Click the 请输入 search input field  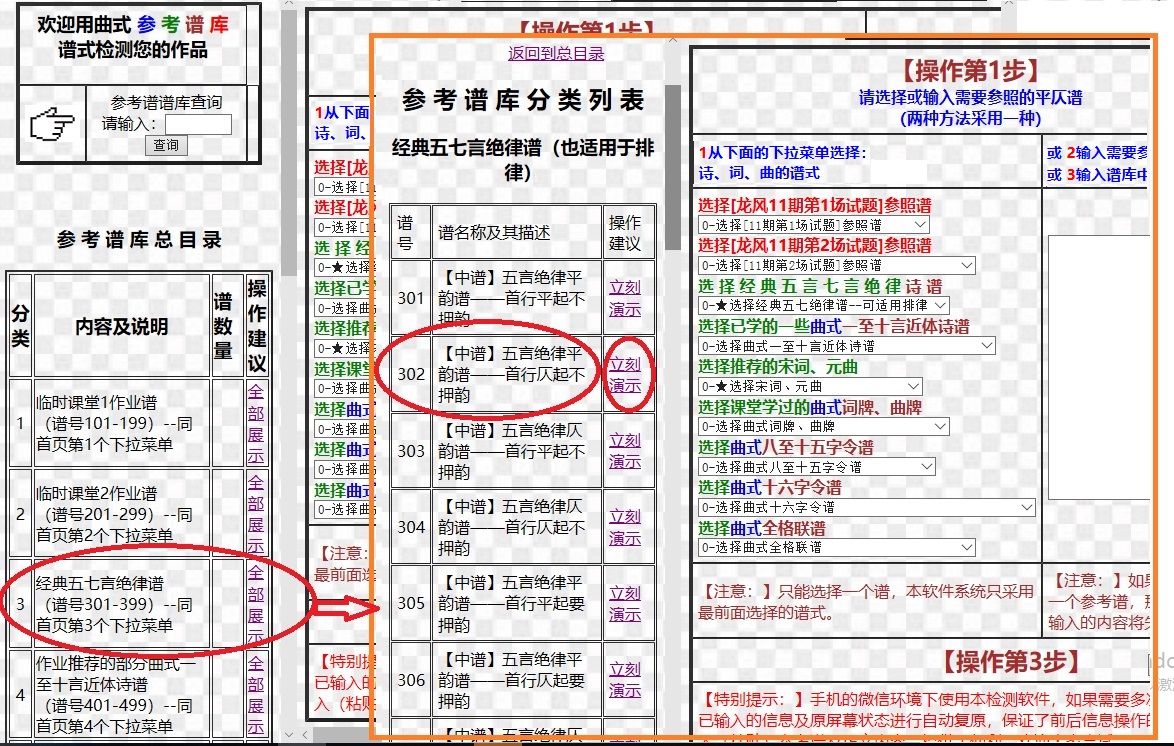click(198, 125)
